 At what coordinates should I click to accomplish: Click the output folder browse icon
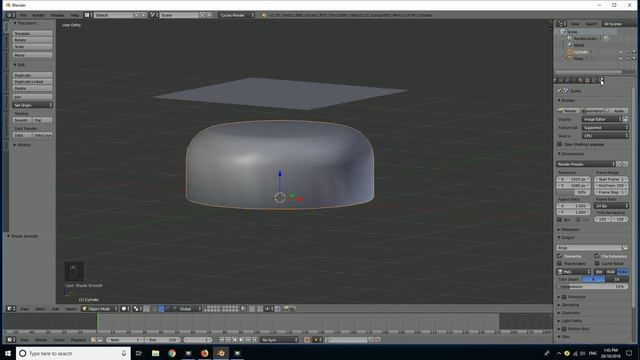coord(625,248)
